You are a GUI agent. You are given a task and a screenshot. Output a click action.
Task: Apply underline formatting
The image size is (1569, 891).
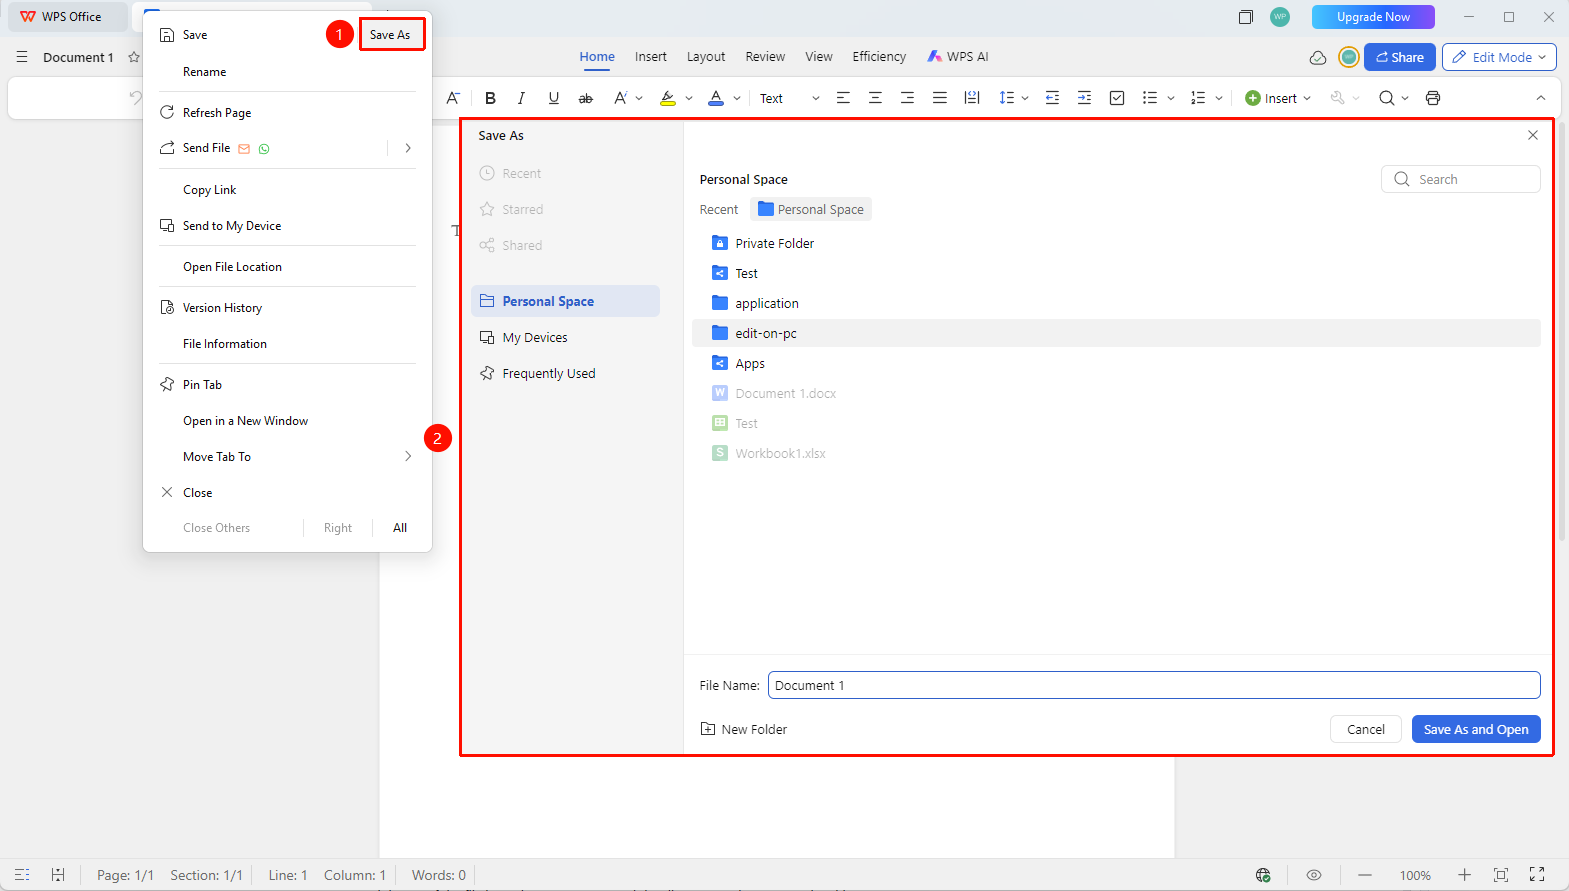pos(553,98)
